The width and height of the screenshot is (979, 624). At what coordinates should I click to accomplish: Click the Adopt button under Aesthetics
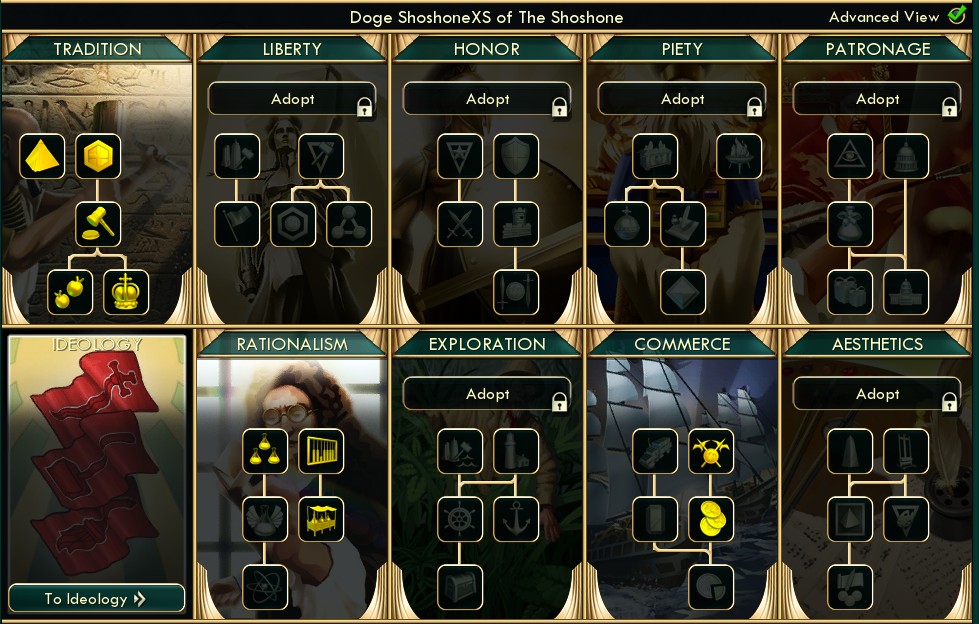877,394
